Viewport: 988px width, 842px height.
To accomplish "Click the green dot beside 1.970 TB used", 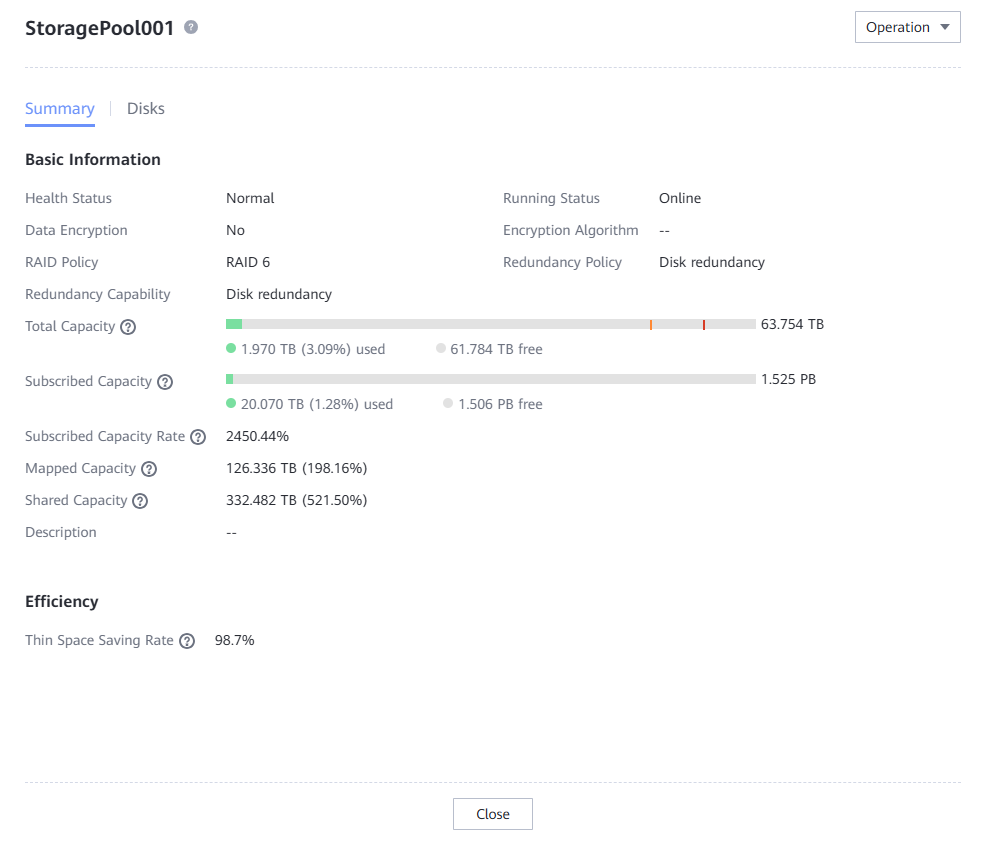I will tap(231, 349).
